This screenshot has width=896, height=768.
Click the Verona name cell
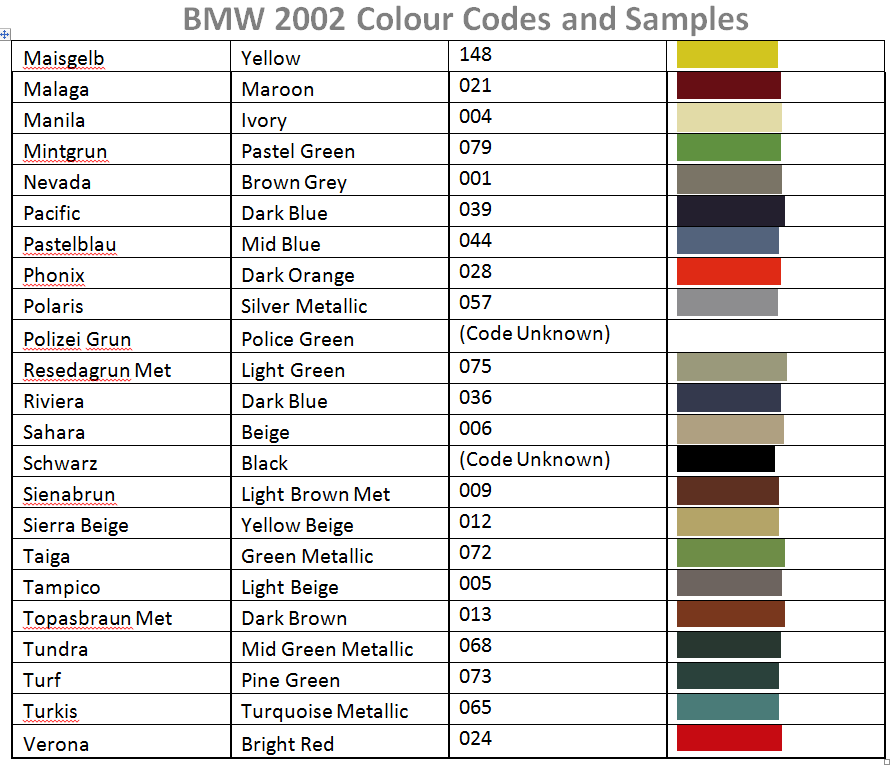click(121, 741)
